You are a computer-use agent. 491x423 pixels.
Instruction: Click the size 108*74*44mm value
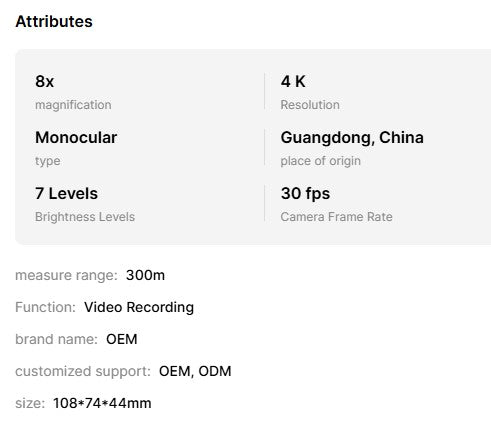[102, 403]
